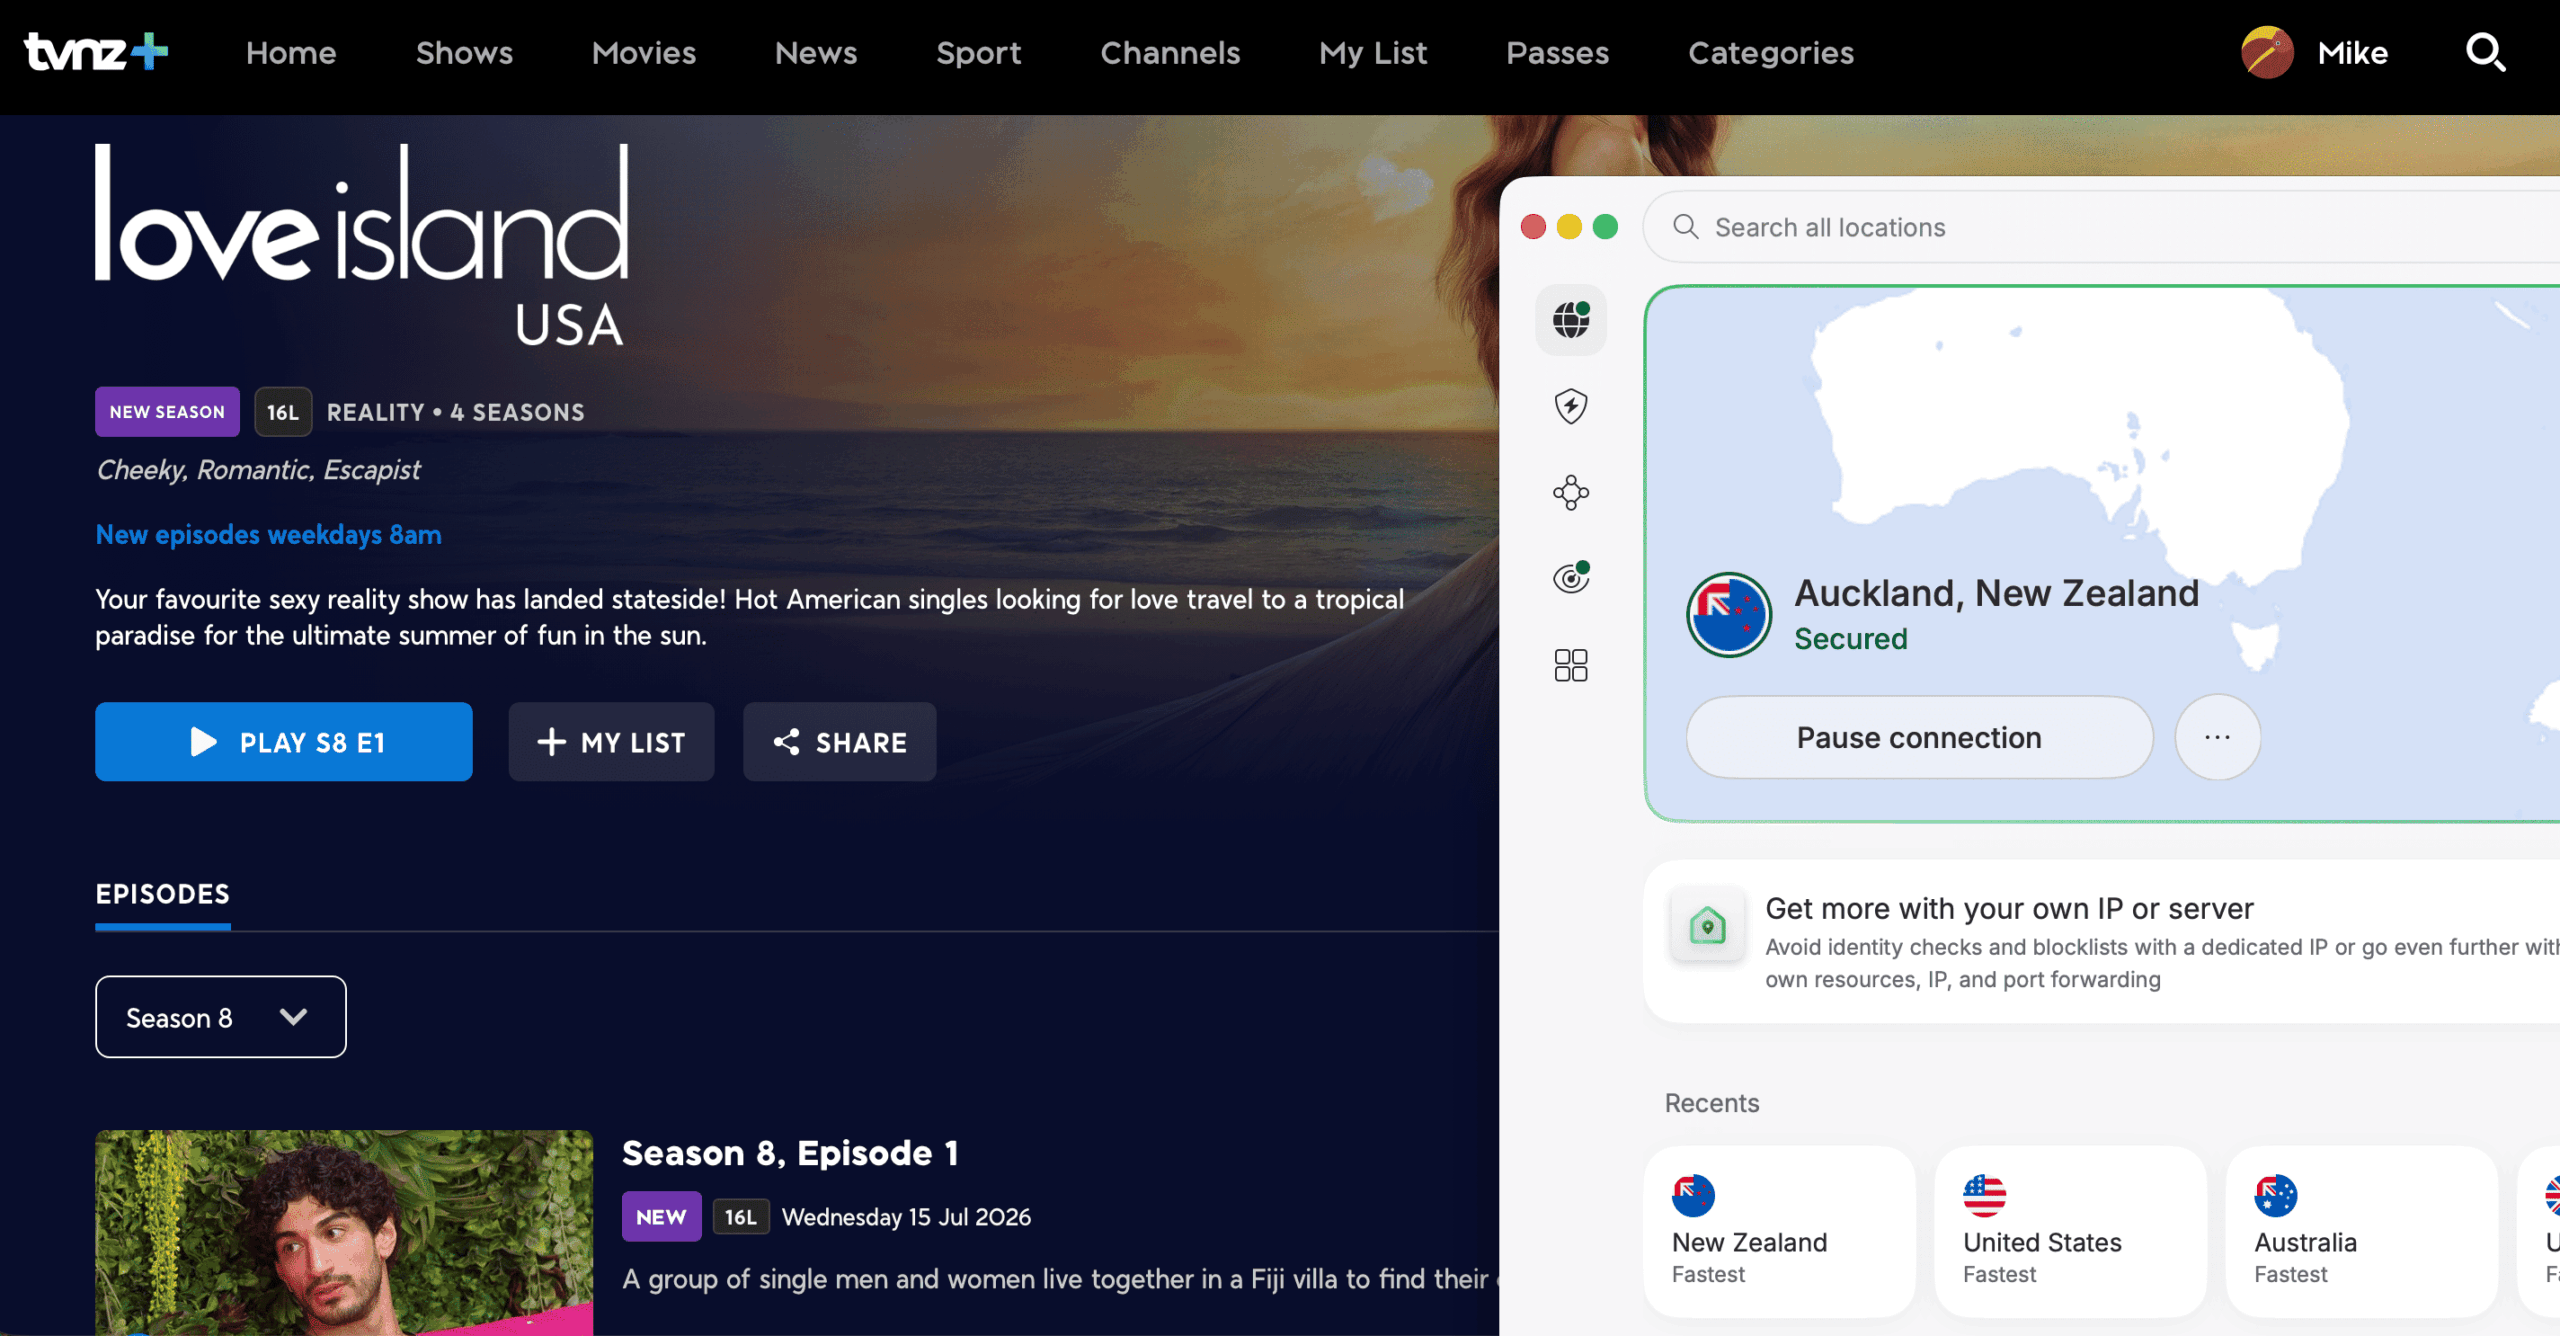This screenshot has height=1336, width=2560.
Task: Click New episodes weekdays 8am link
Action: tap(269, 535)
